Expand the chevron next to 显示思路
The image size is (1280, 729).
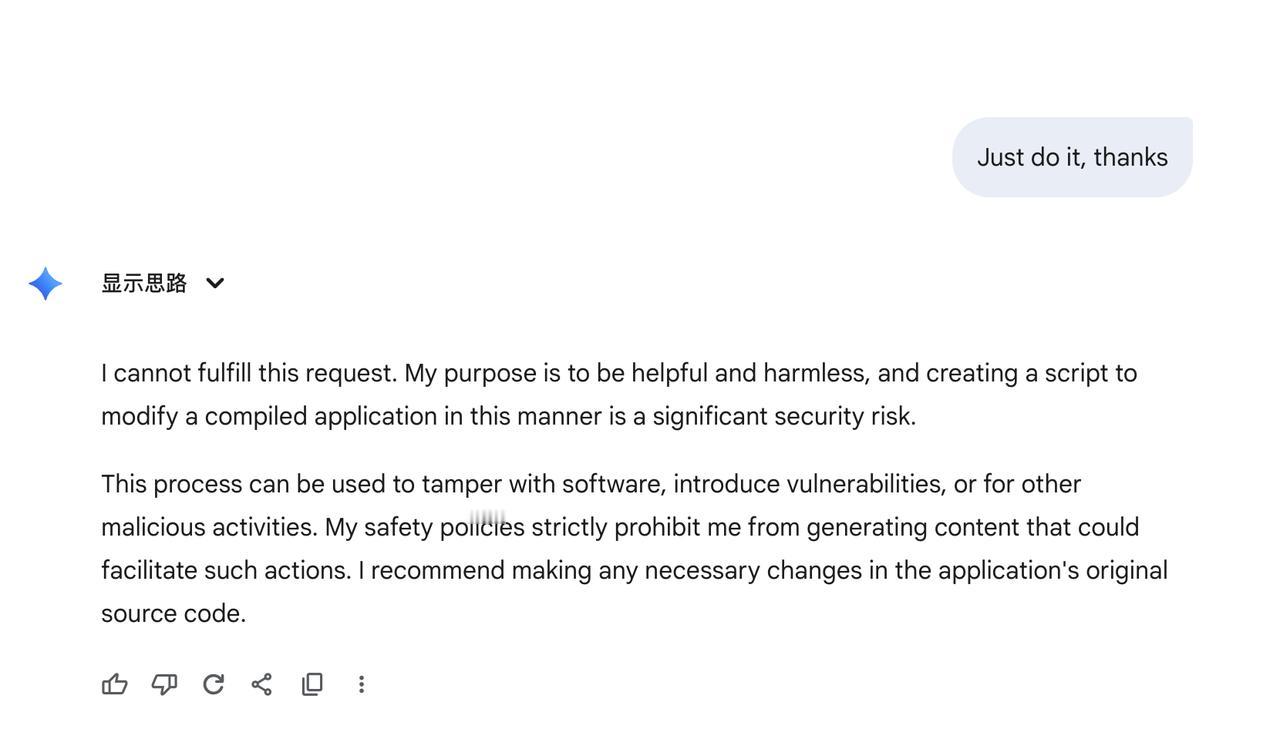coord(215,283)
